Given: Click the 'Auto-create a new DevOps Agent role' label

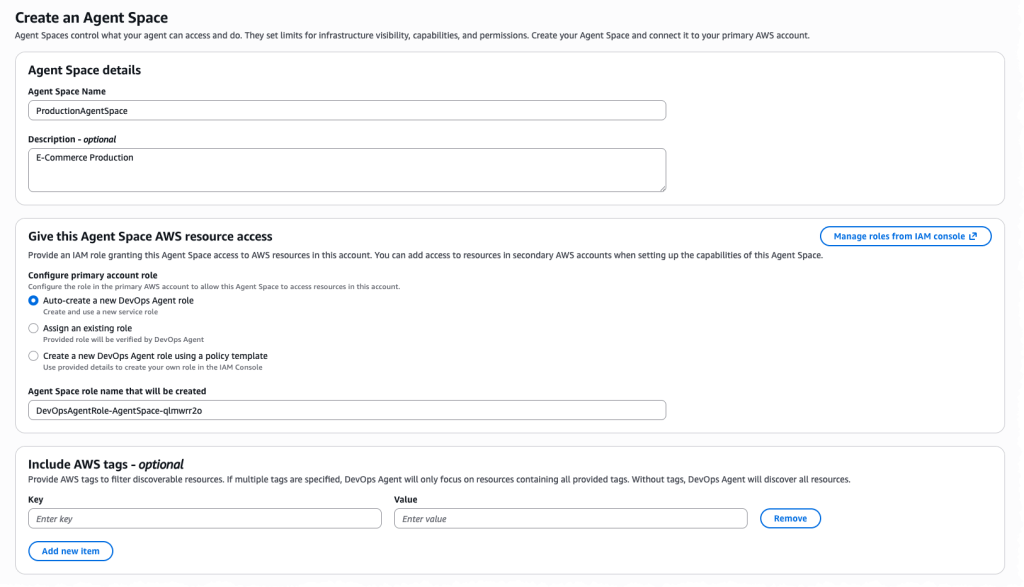Looking at the screenshot, I should pos(118,300).
